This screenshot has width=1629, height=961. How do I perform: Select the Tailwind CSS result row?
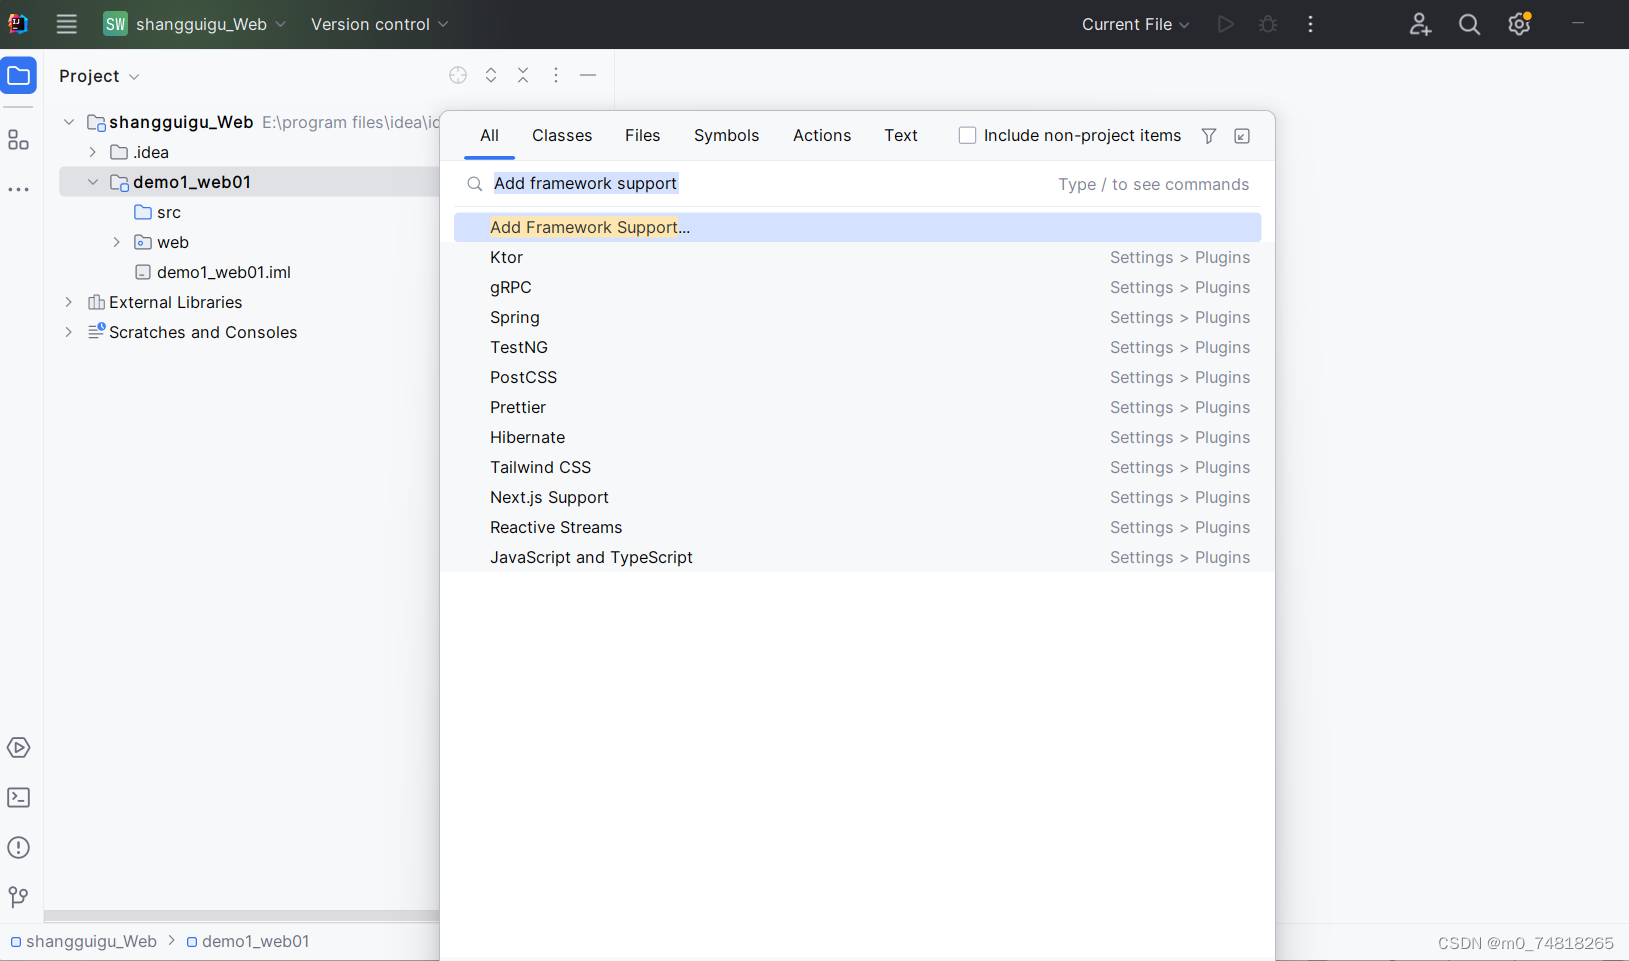point(857,467)
